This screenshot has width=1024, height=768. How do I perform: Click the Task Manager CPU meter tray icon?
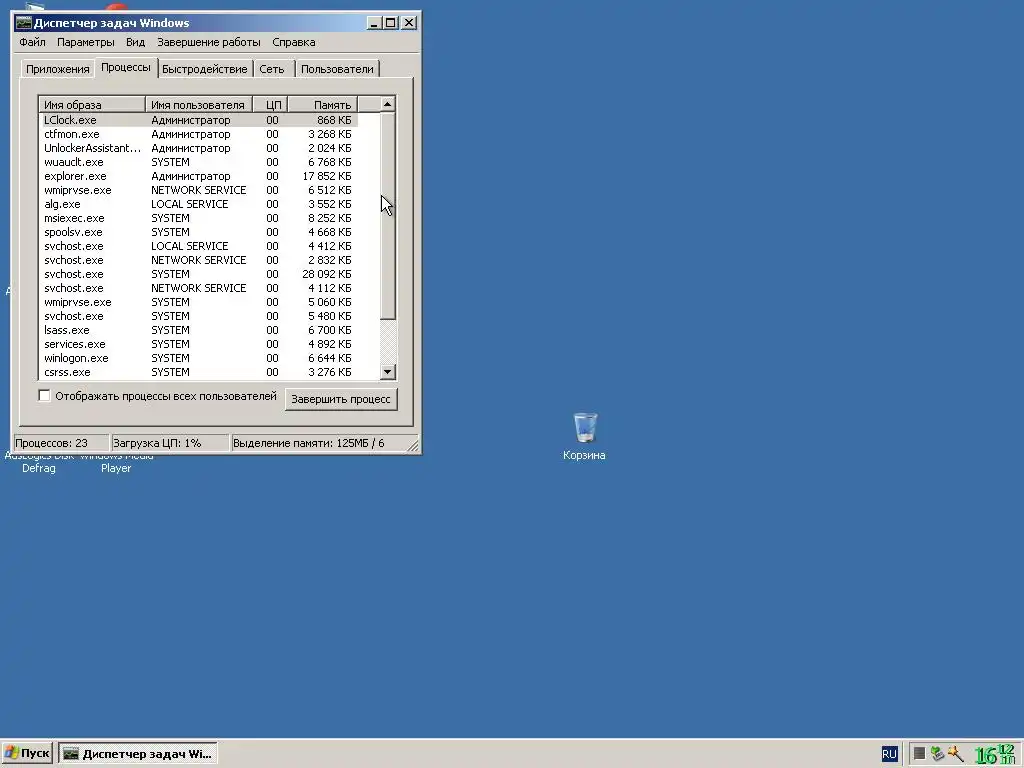point(919,754)
